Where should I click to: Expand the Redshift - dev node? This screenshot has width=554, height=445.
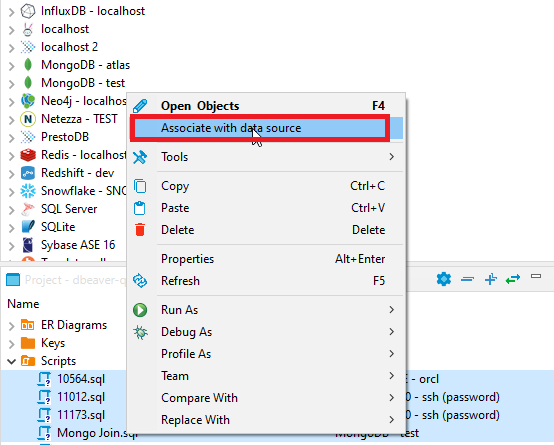tap(12, 174)
